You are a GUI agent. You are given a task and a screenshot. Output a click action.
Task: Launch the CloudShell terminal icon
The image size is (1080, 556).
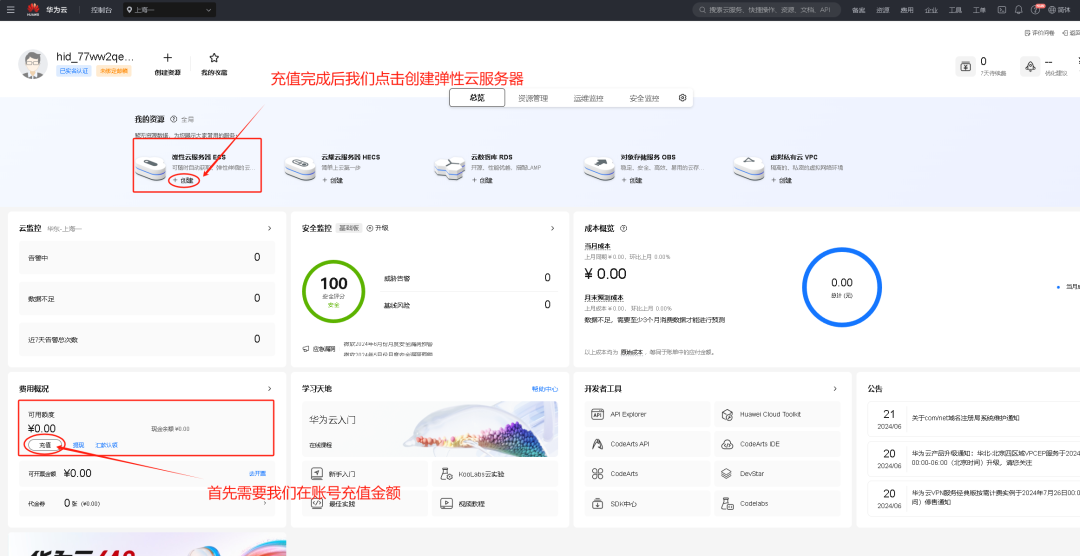point(1001,10)
